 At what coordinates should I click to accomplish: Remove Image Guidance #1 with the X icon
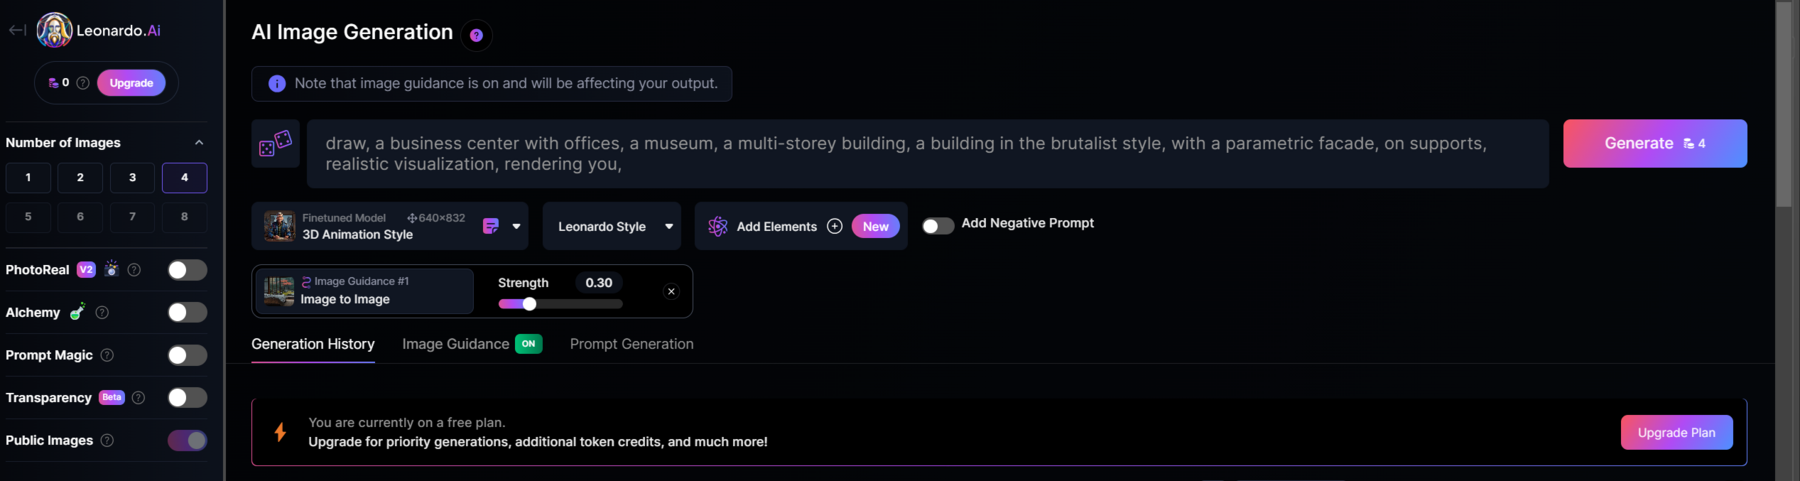[x=671, y=291]
